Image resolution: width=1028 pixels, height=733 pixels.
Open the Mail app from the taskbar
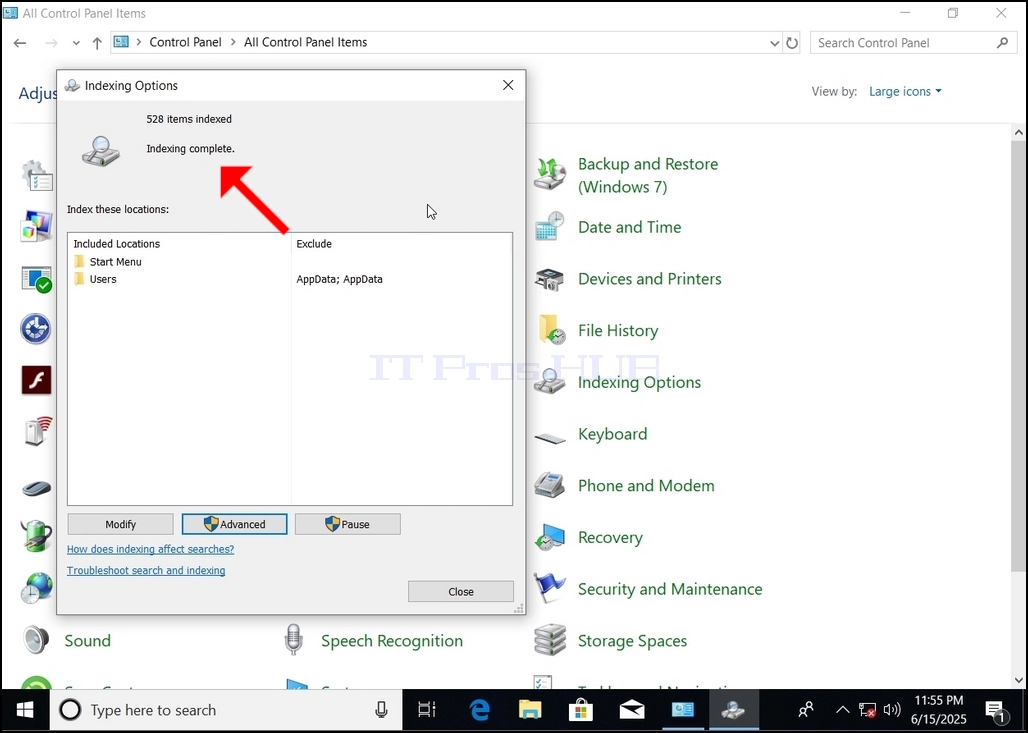point(632,710)
